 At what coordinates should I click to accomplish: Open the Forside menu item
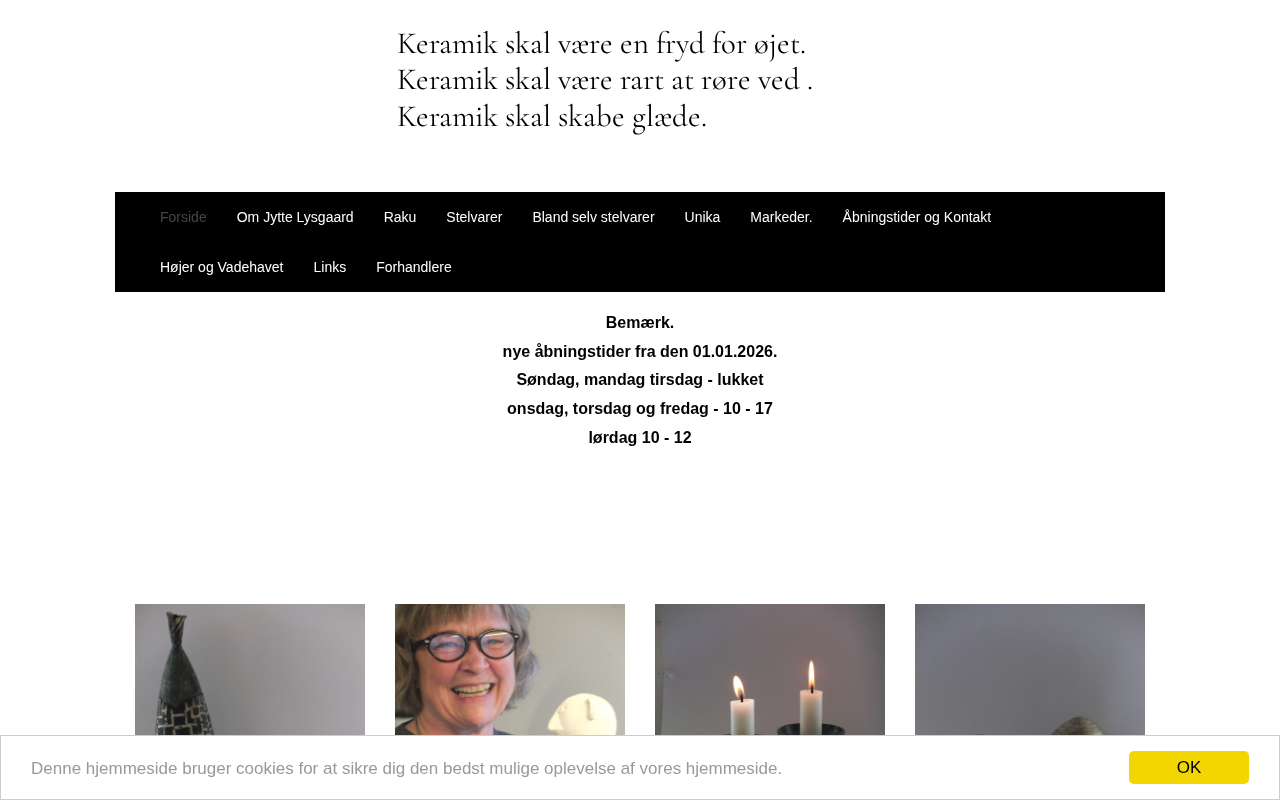click(x=183, y=217)
